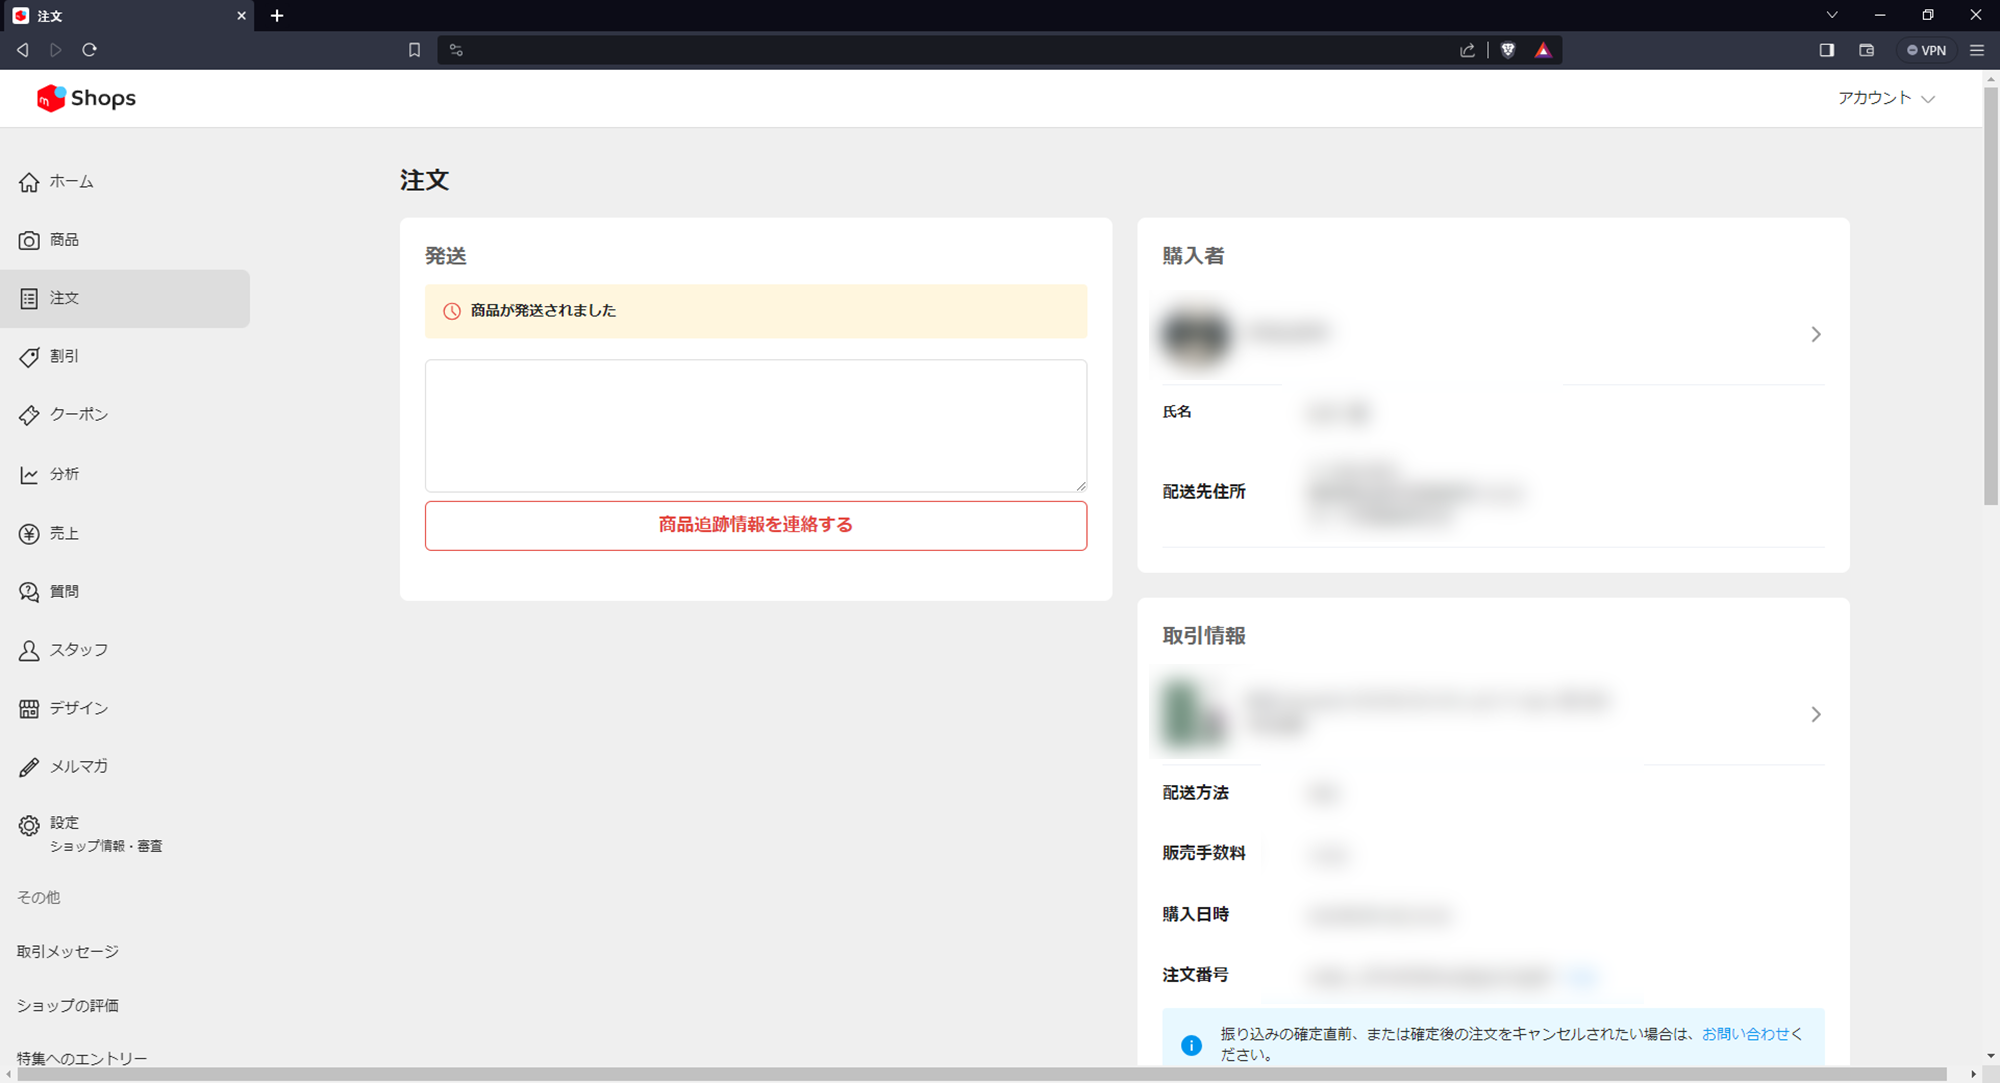Screen dimensions: 2000x1083
Task: Click the 商品追跡情報を連絡する button
Action: tap(755, 525)
